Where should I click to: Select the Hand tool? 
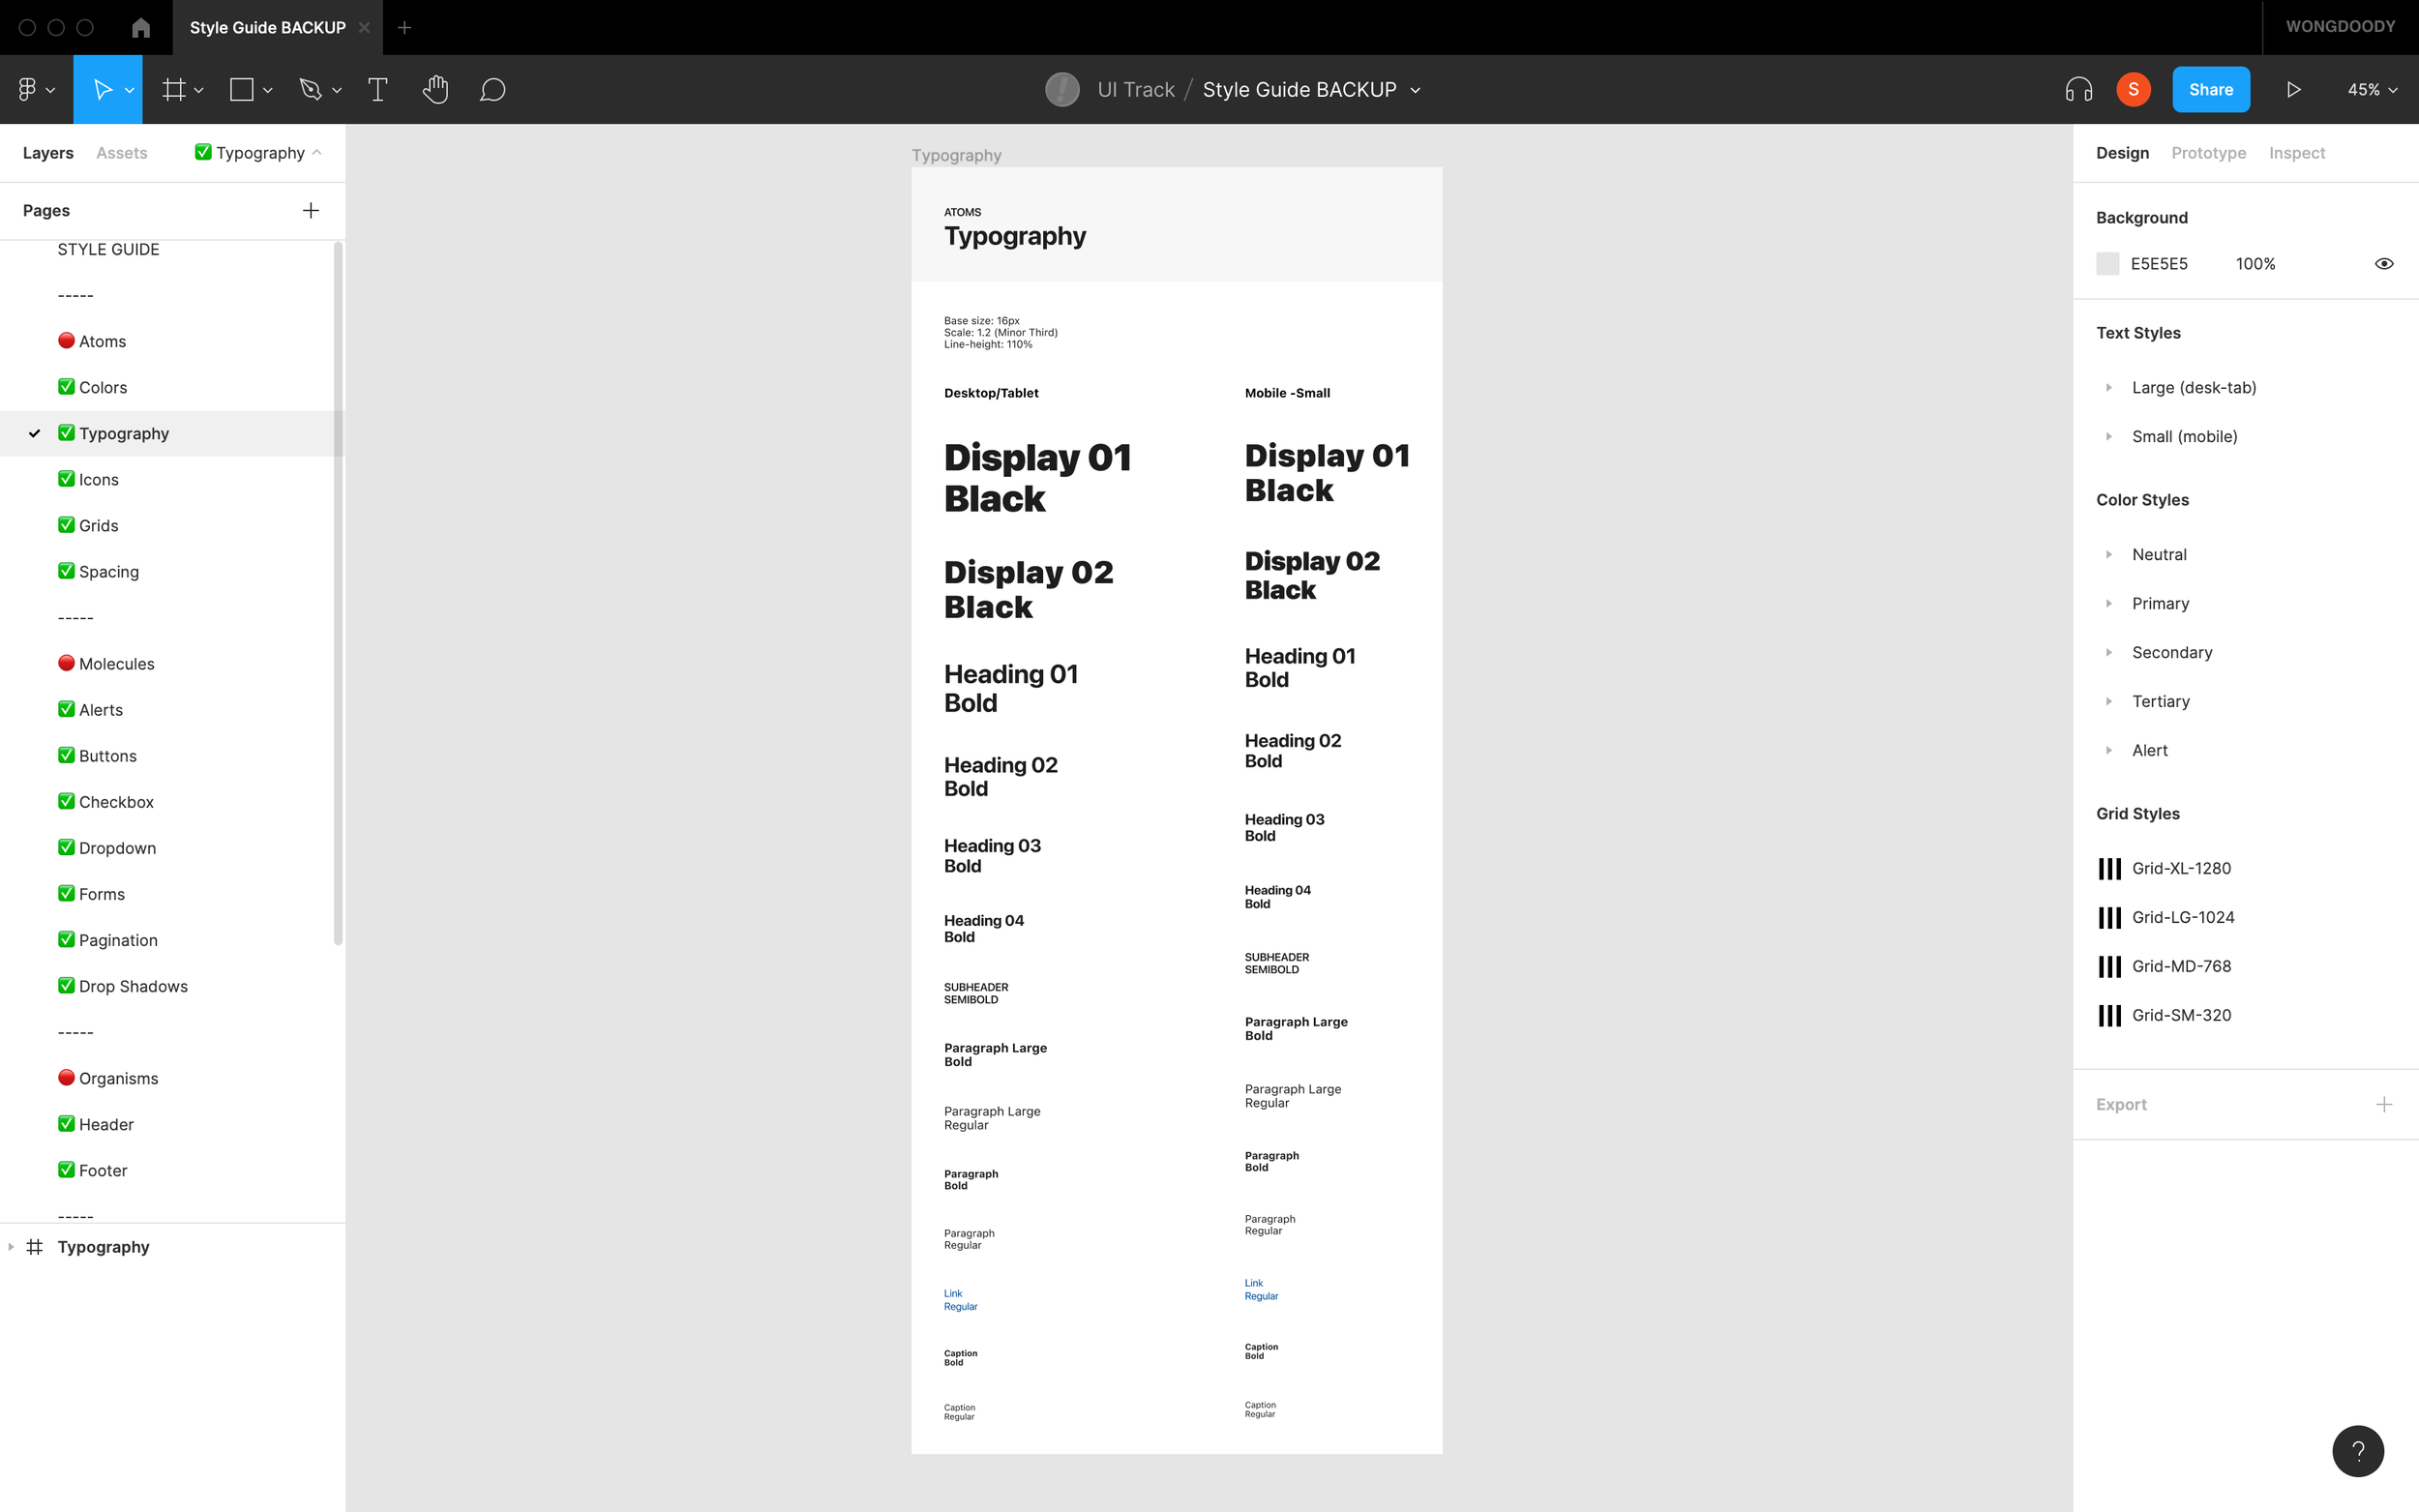coord(435,90)
